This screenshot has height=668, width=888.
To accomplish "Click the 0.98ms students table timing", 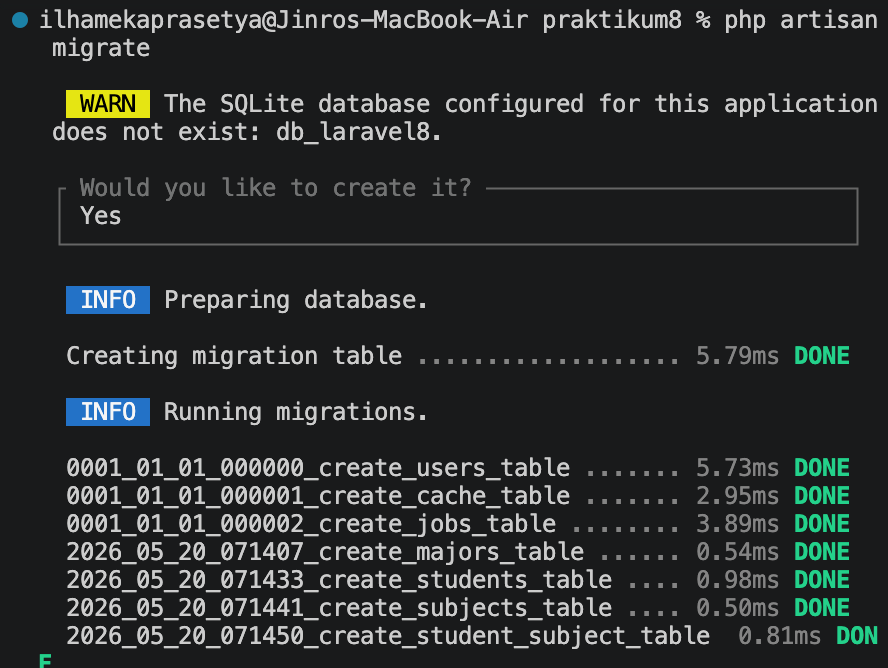I will point(737,580).
